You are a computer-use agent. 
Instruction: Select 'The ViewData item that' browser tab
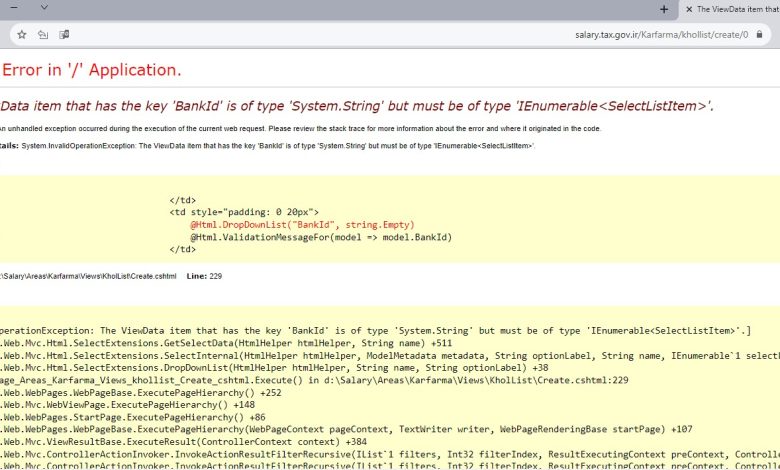736,8
